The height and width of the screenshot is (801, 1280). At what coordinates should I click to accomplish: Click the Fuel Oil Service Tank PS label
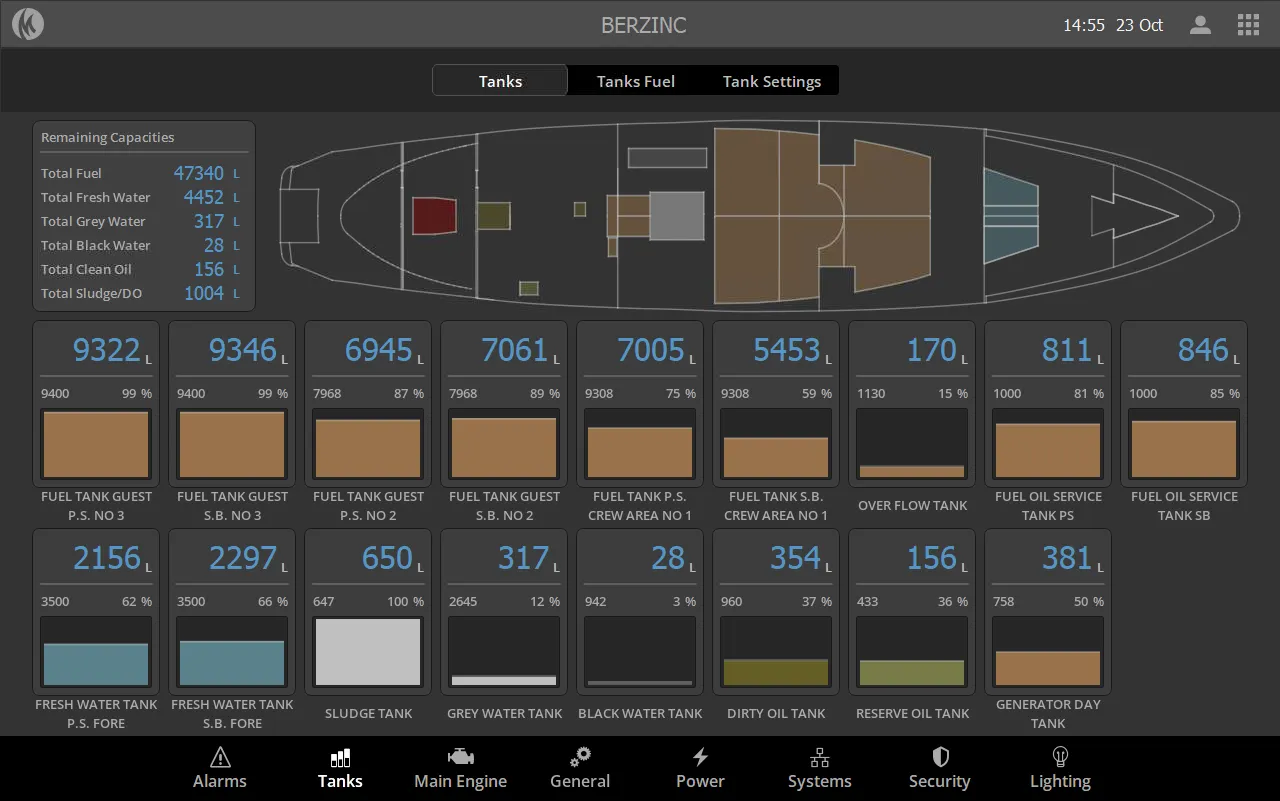1048,506
